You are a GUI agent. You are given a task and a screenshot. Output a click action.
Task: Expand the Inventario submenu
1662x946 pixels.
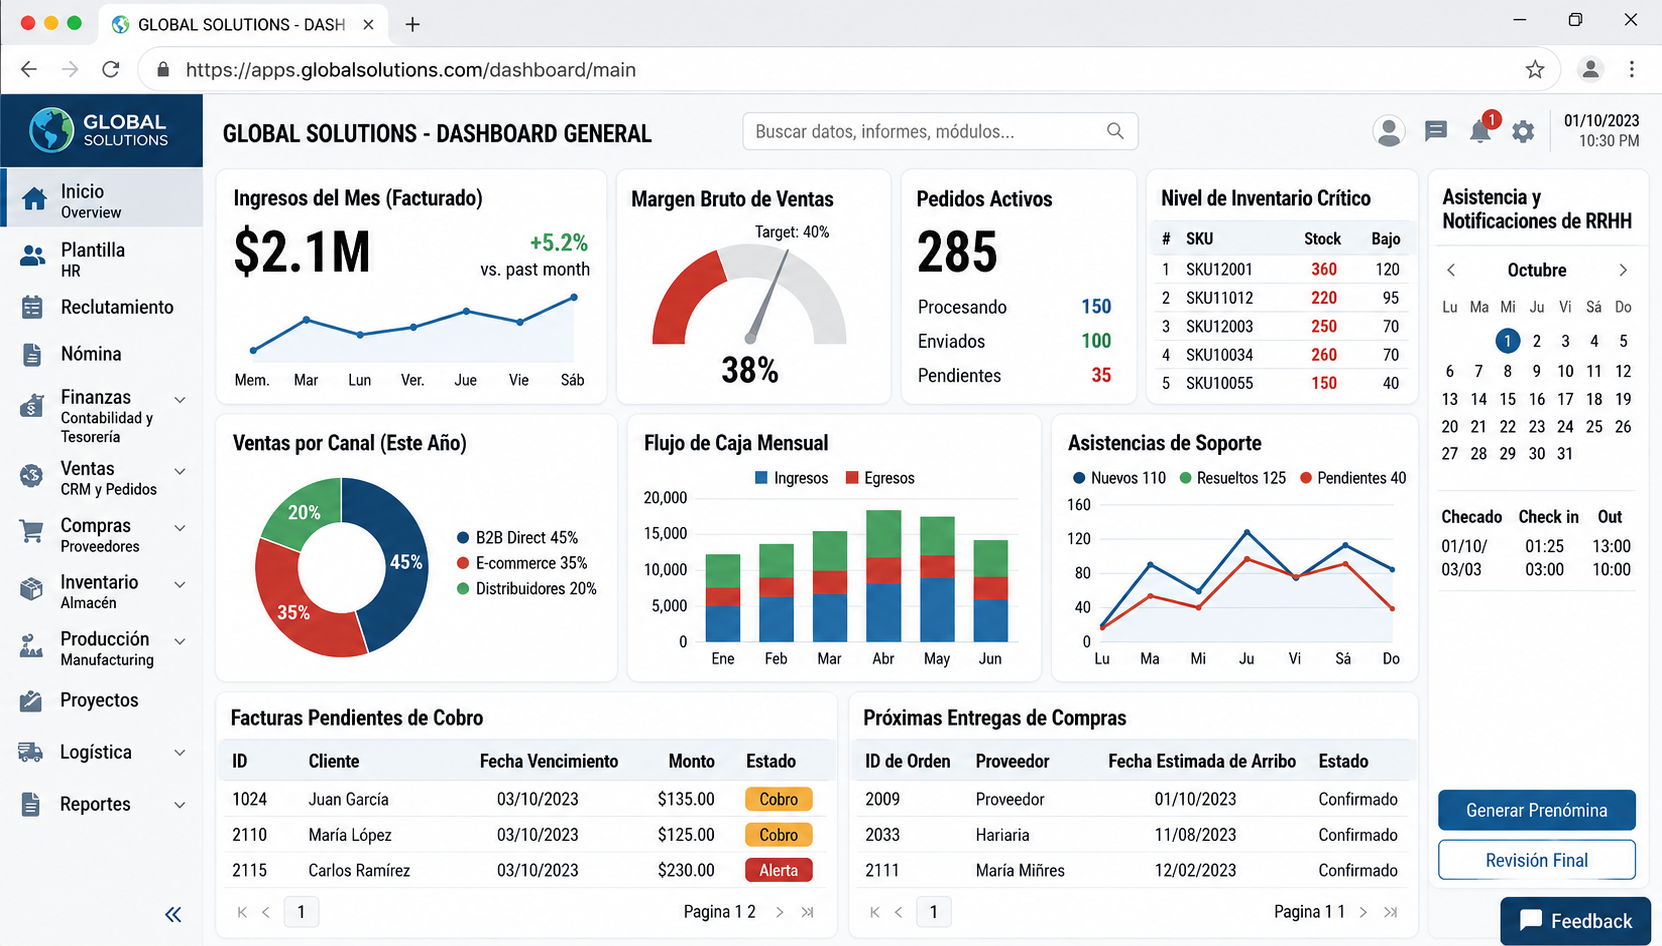click(x=180, y=585)
